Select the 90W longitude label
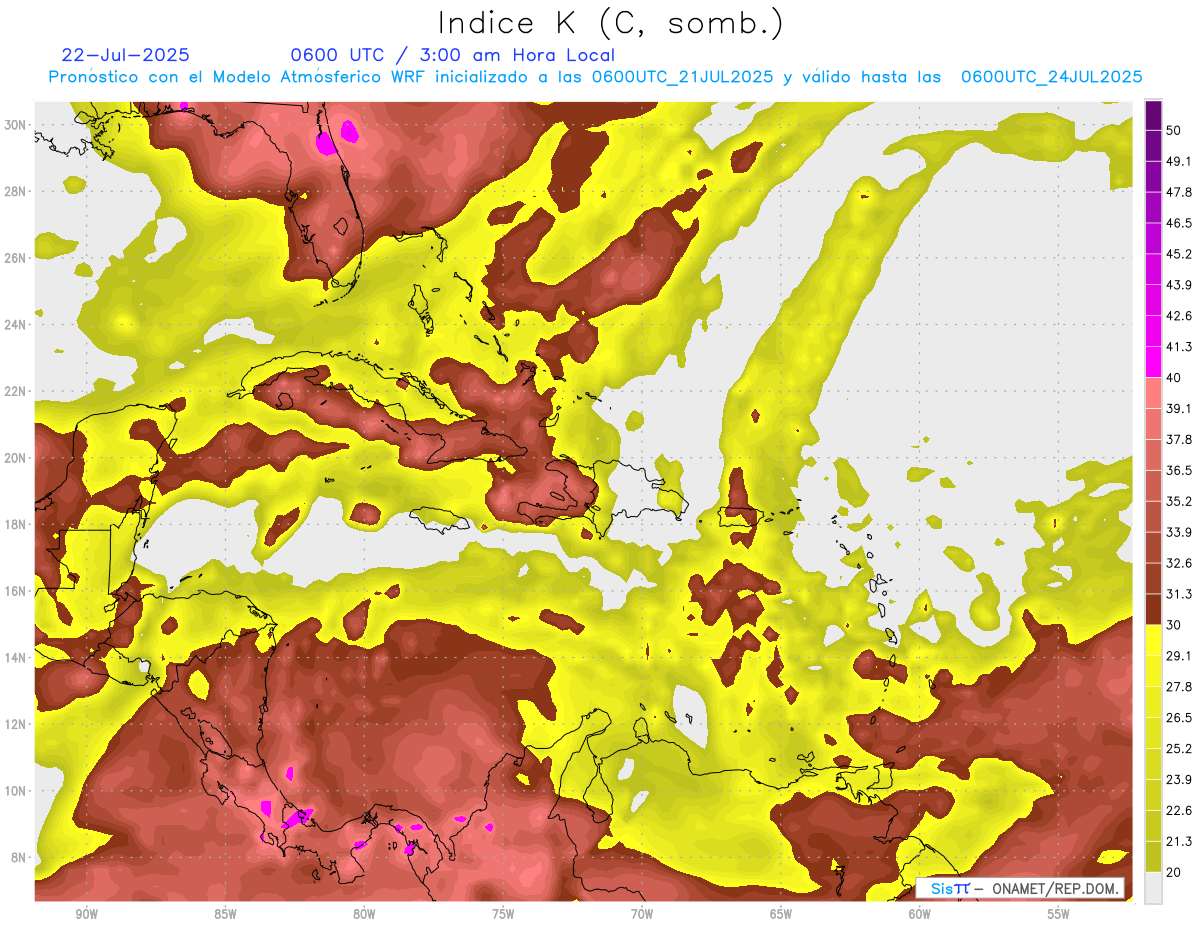The width and height of the screenshot is (1200, 927). 86,914
